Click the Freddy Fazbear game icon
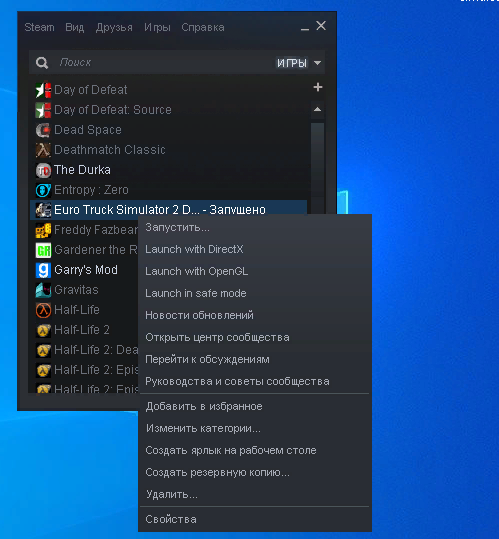Screen dimensions: 499x539 click(x=43, y=230)
